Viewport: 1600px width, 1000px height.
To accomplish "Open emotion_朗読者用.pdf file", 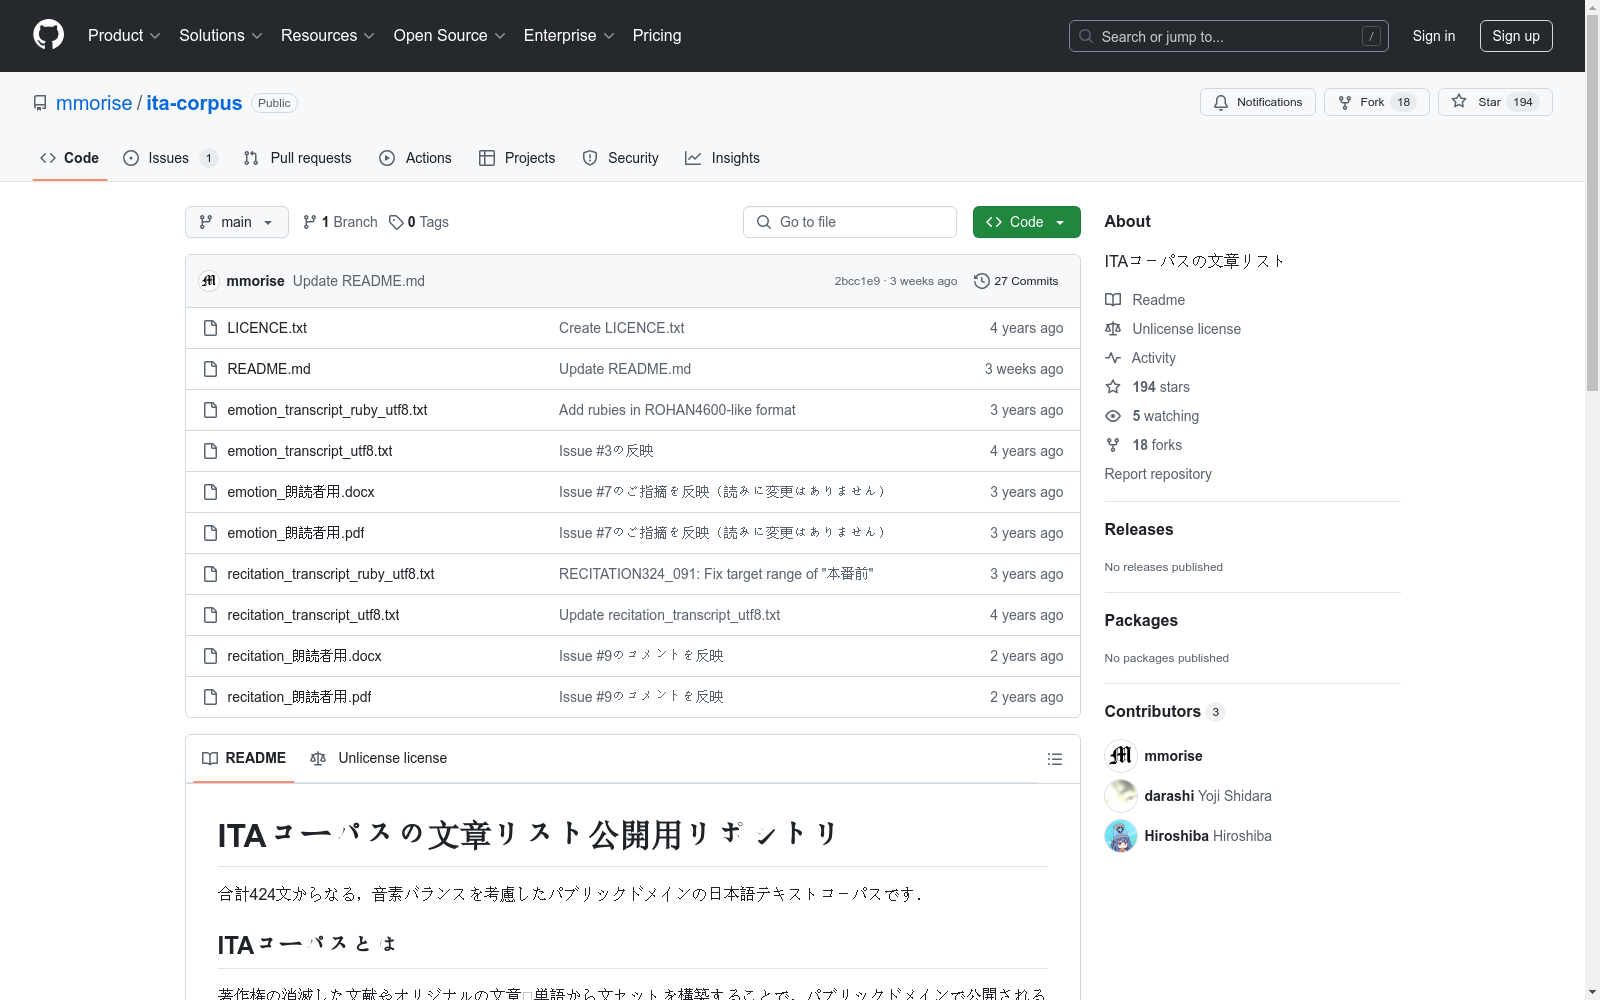I will point(296,533).
